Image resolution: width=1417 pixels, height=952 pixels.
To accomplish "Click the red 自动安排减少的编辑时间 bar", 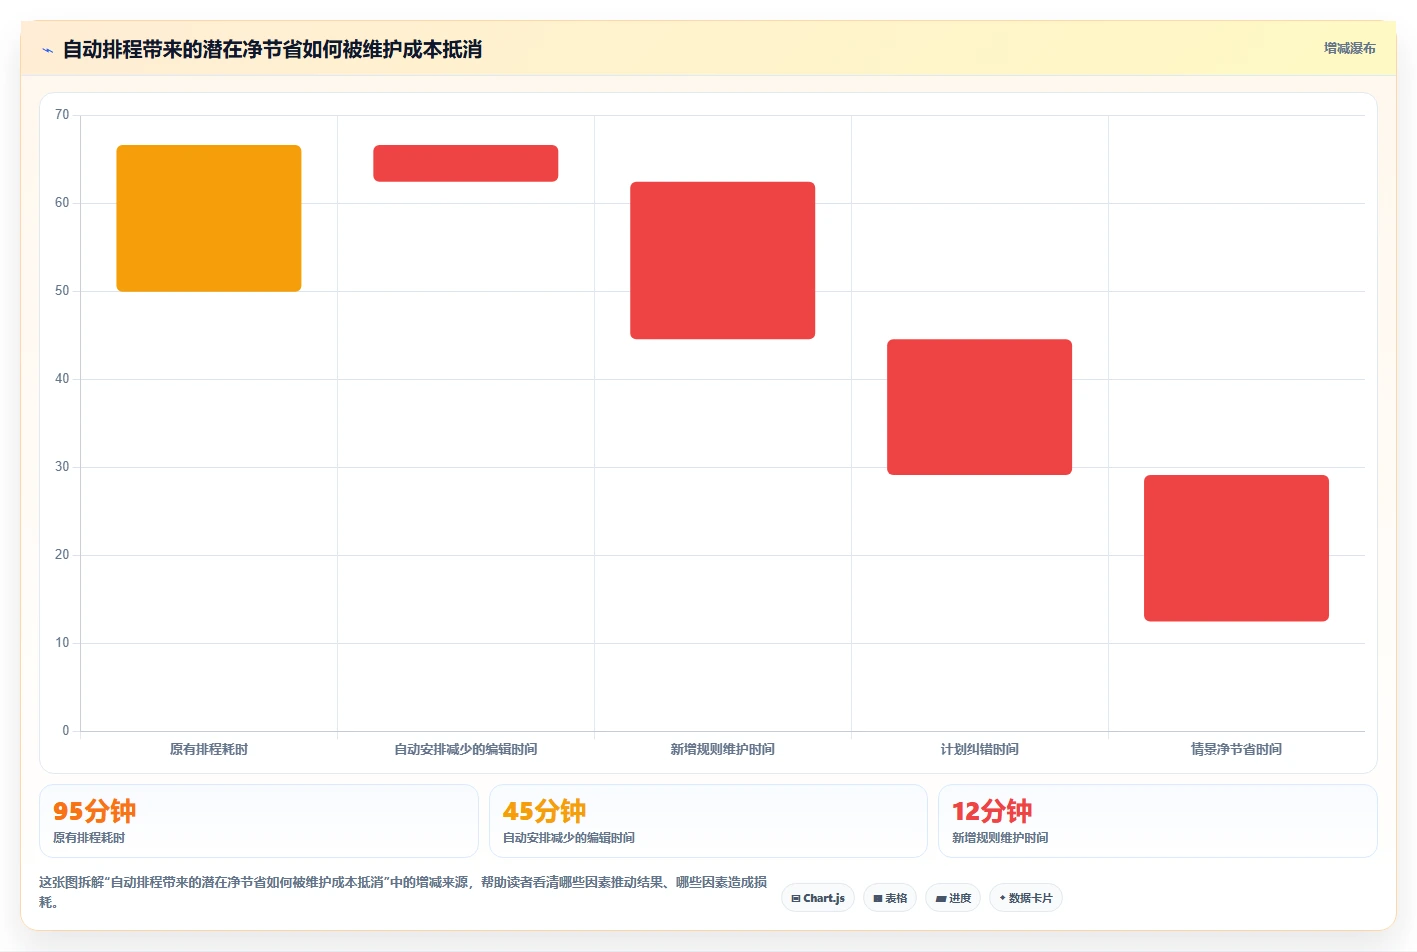I will pyautogui.click(x=466, y=163).
